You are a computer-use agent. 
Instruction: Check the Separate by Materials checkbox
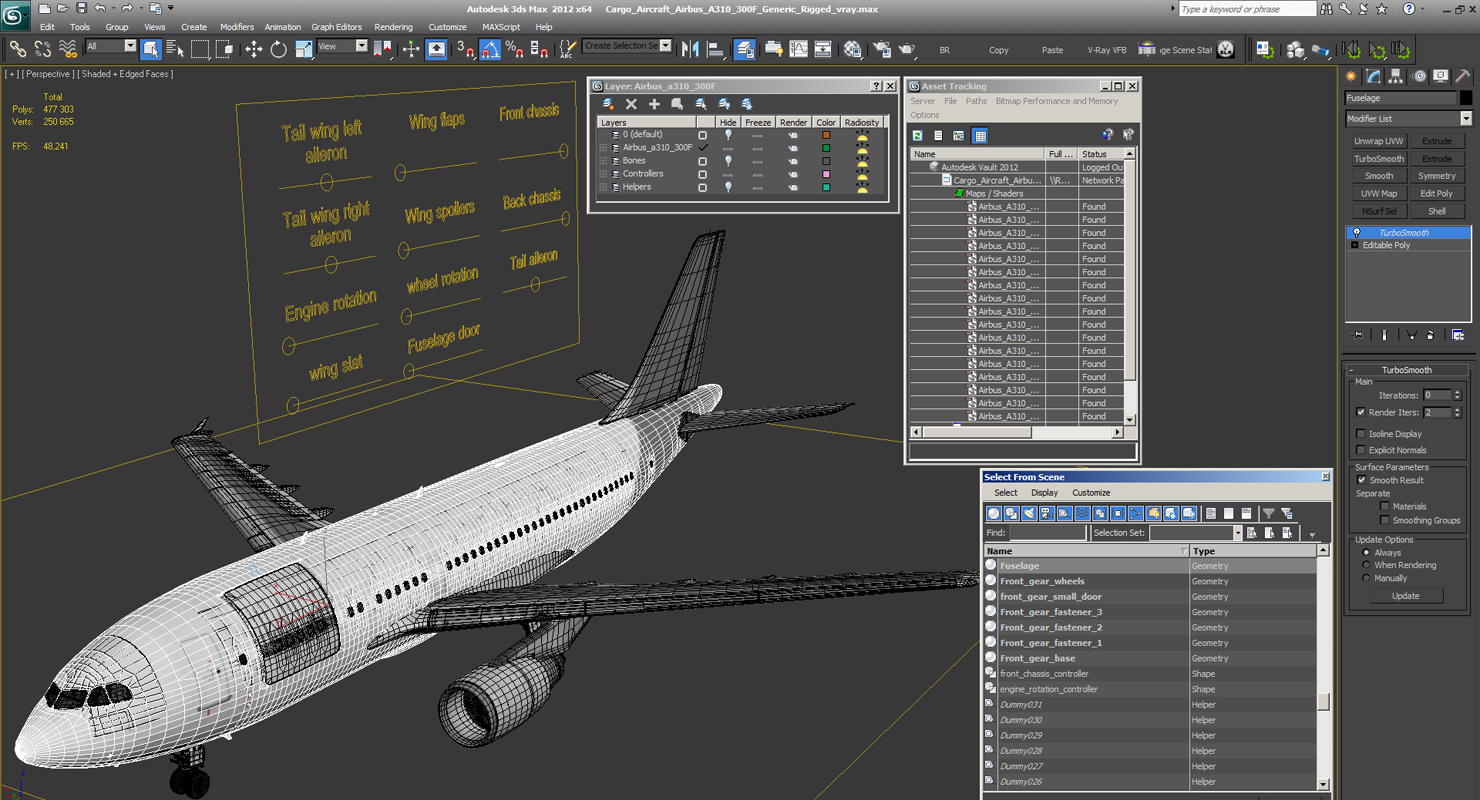pyautogui.click(x=1385, y=506)
